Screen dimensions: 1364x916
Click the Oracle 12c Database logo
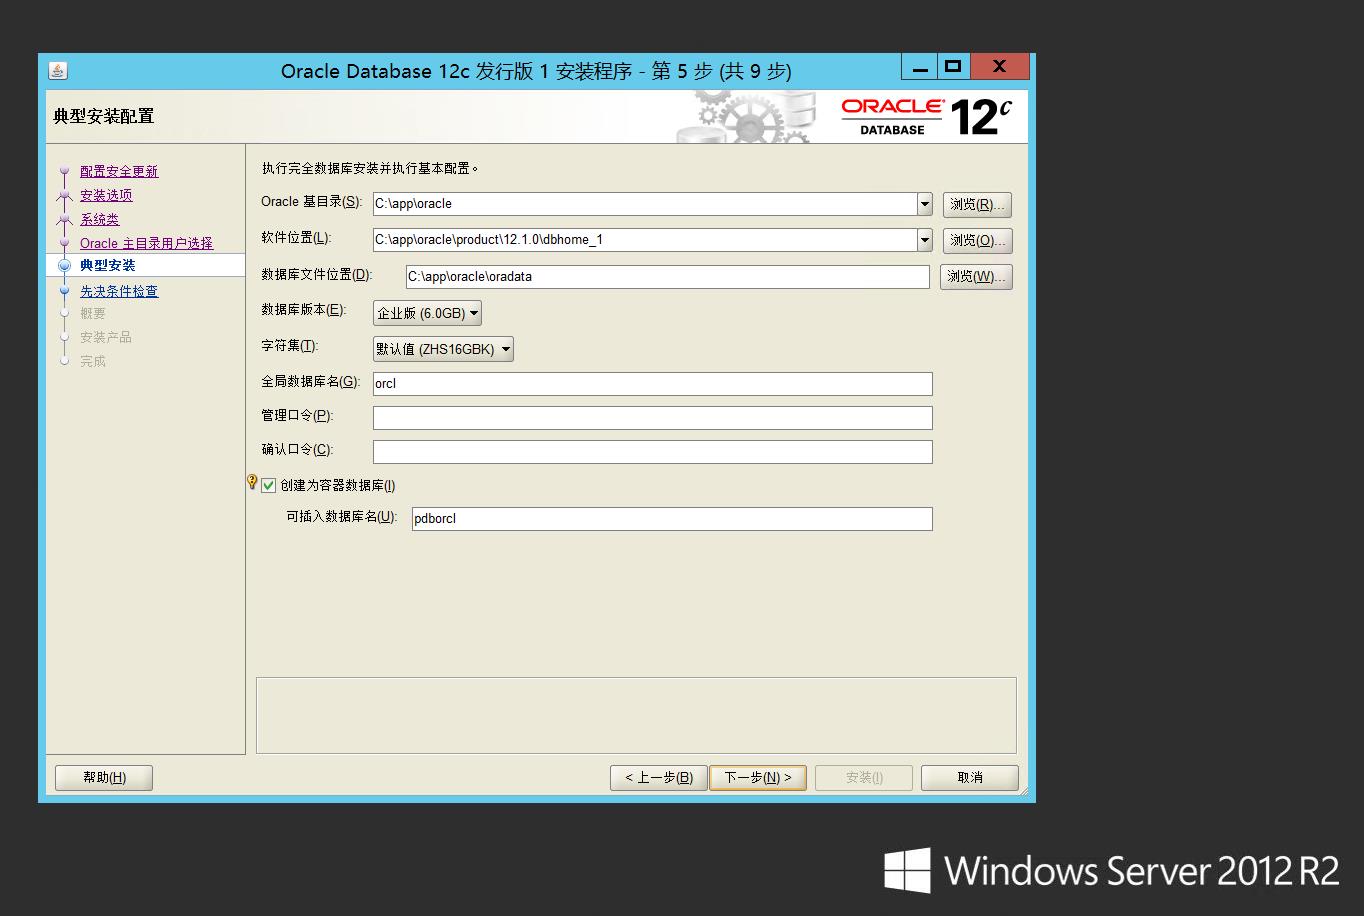click(926, 117)
